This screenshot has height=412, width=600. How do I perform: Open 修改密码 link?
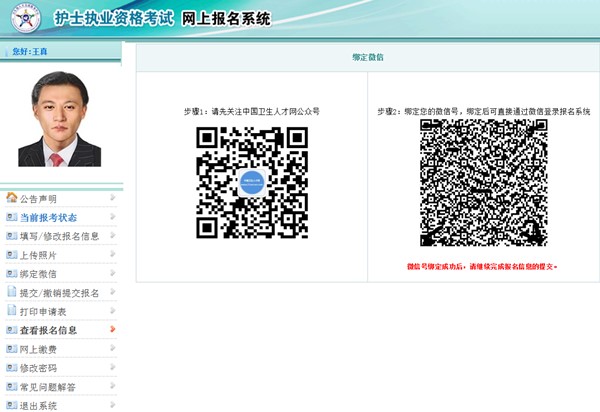point(38,368)
